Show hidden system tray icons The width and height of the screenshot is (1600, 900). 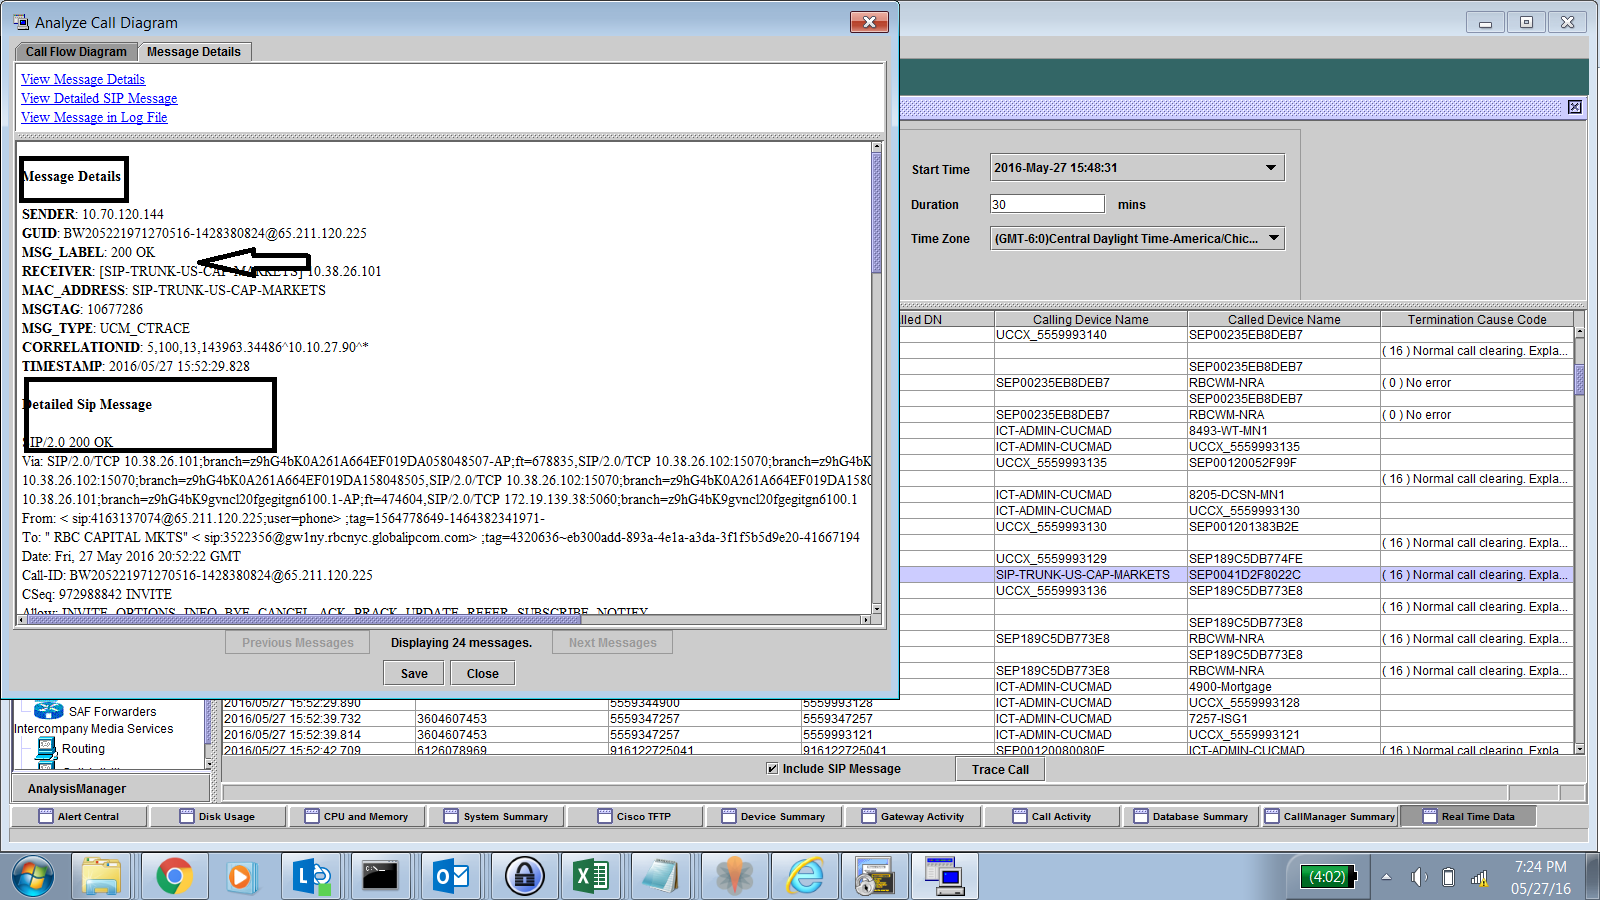(x=1386, y=877)
